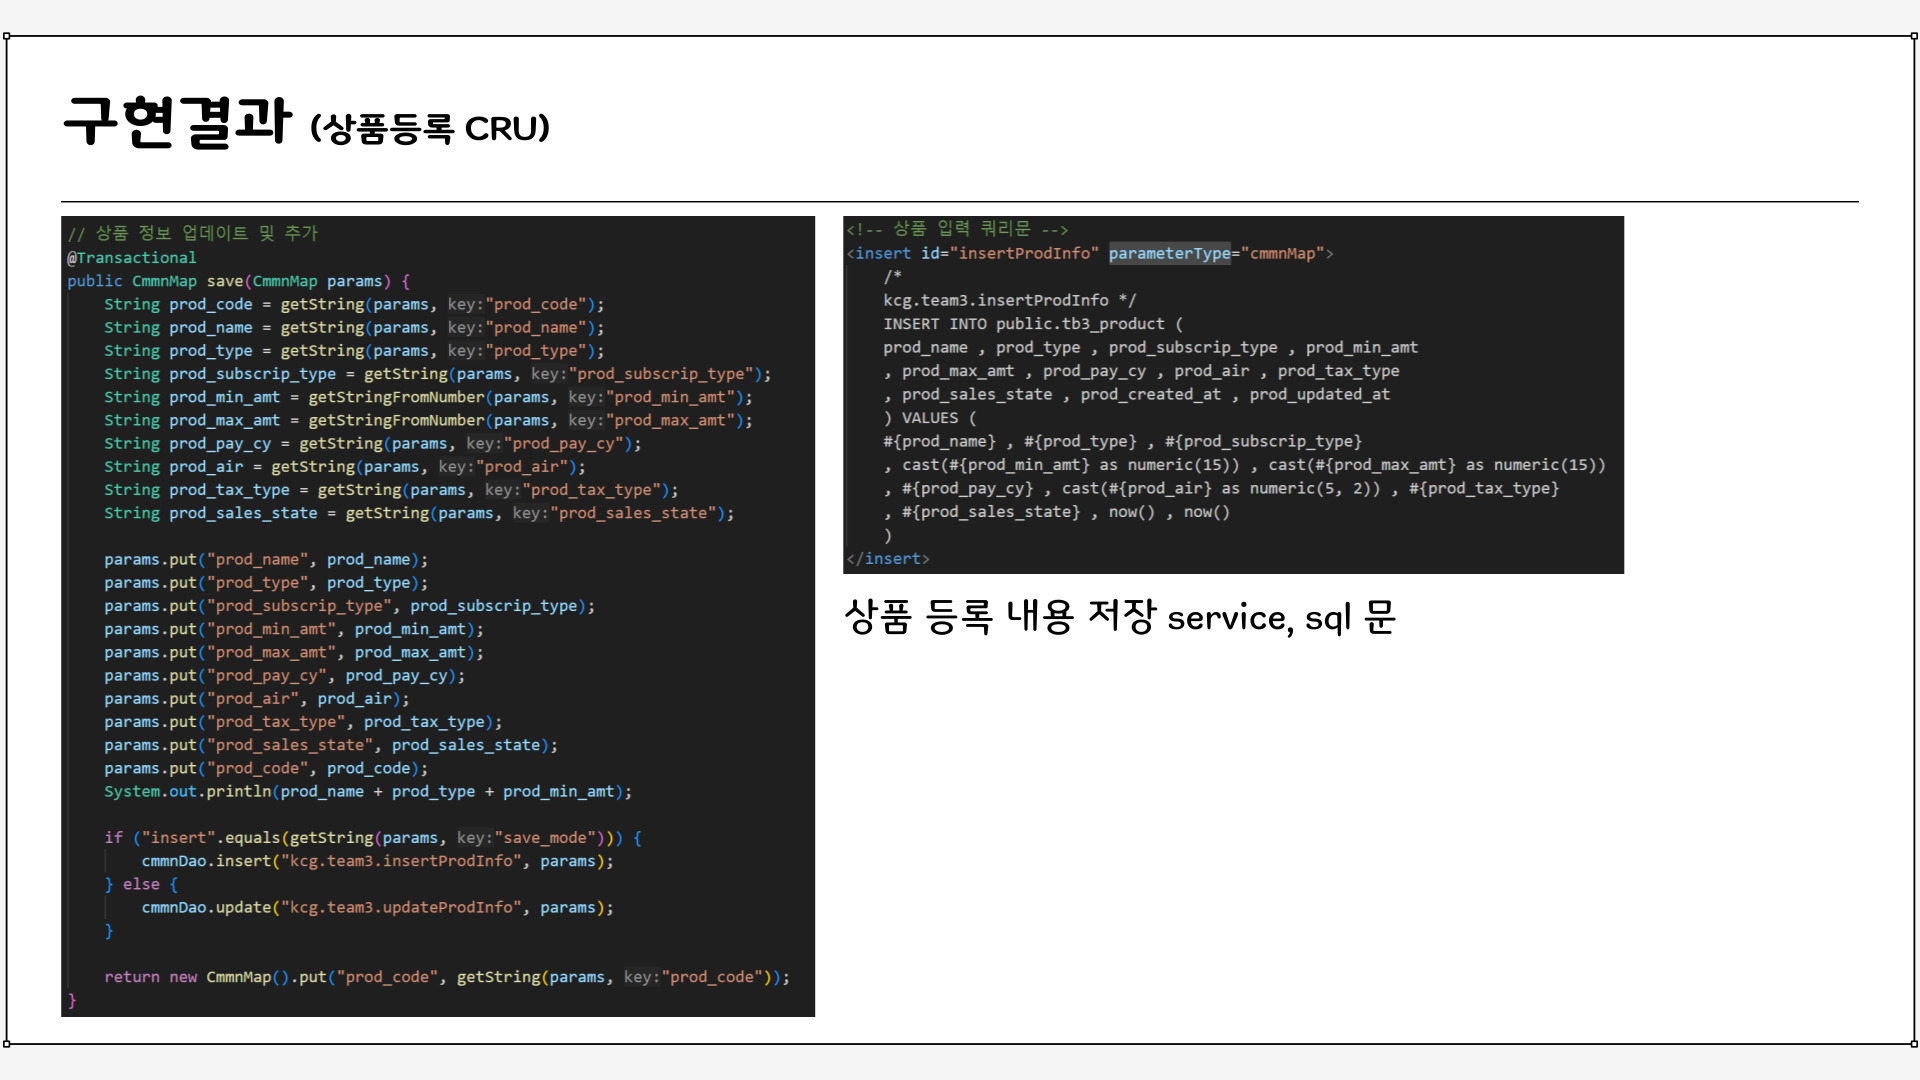Click the cast(#{prod_min_amt} as numeric(15)) line
The height and width of the screenshot is (1080, 1920).
(1245, 465)
